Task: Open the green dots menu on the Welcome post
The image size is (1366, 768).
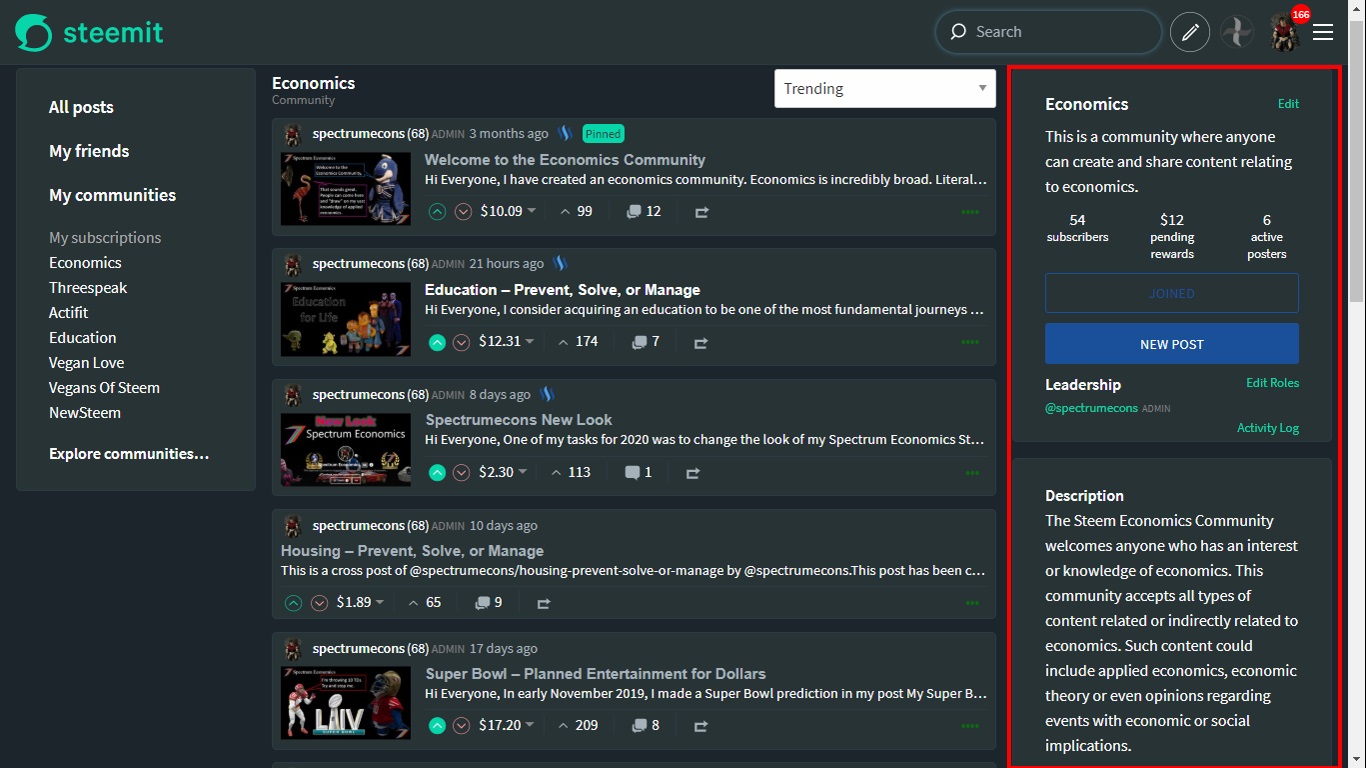Action: (970, 212)
